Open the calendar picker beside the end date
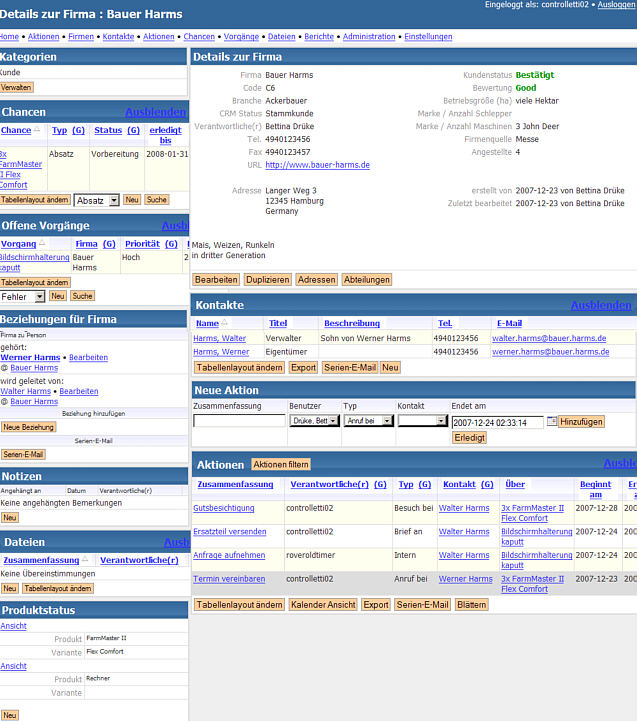 pyautogui.click(x=551, y=421)
